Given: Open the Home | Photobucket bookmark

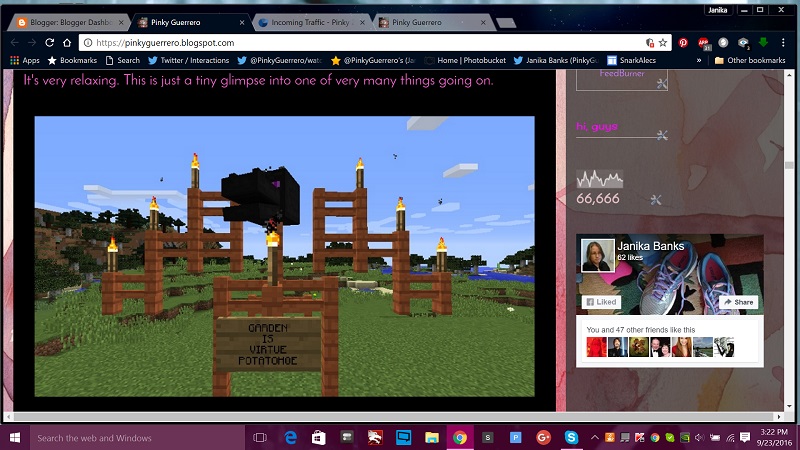Looking at the screenshot, I should 465,60.
